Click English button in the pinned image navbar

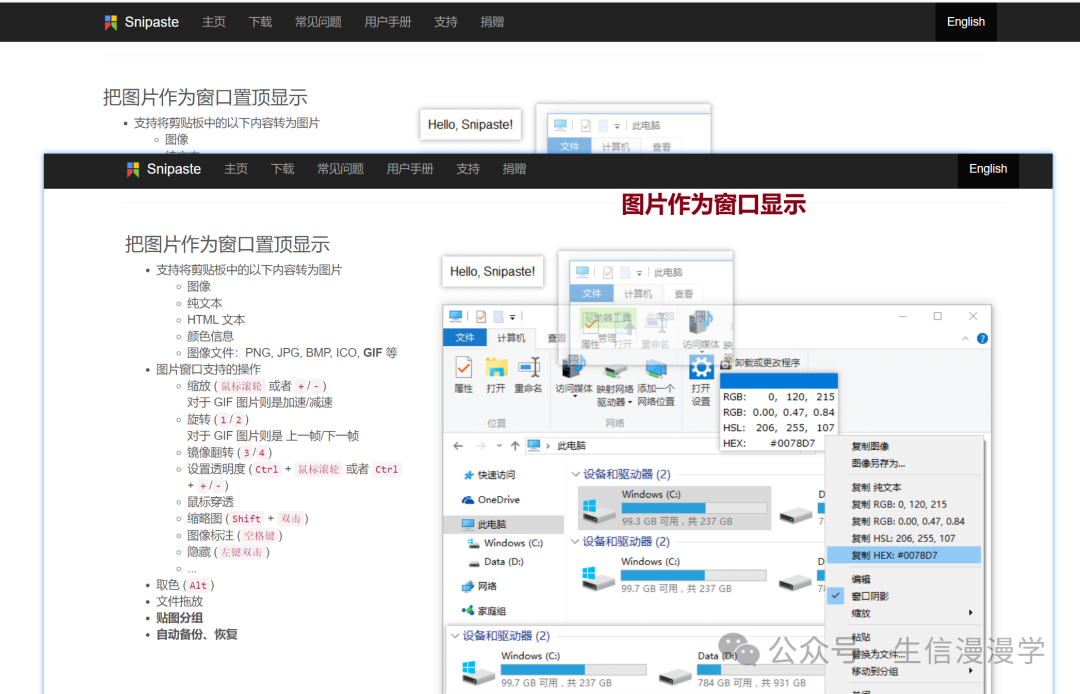[988, 169]
